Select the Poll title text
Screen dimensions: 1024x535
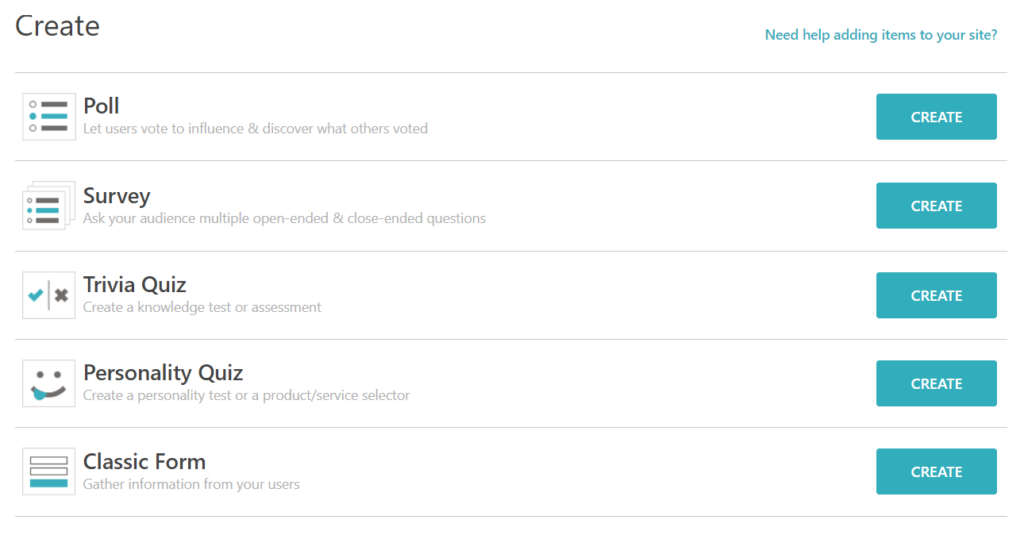click(101, 106)
